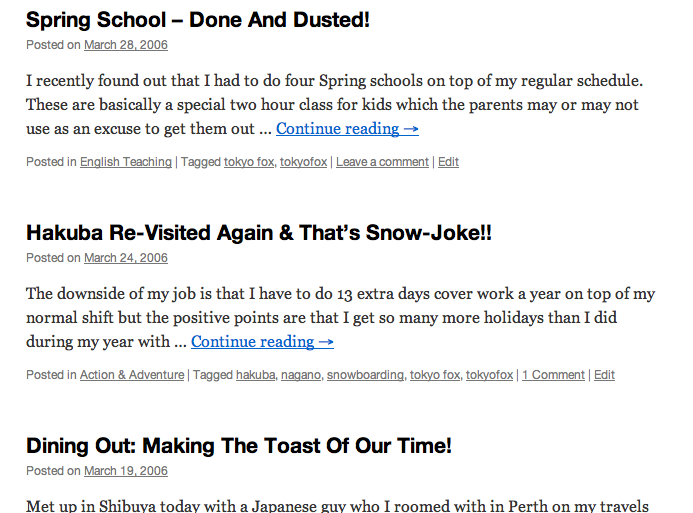
Task: Edit the Spring School post
Action: click(448, 162)
